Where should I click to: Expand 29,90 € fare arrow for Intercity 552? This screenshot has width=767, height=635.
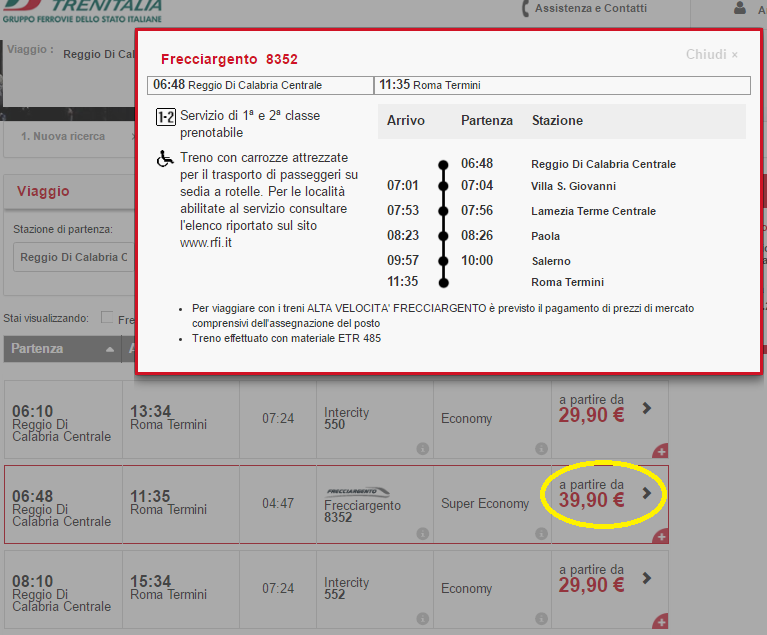point(646,578)
